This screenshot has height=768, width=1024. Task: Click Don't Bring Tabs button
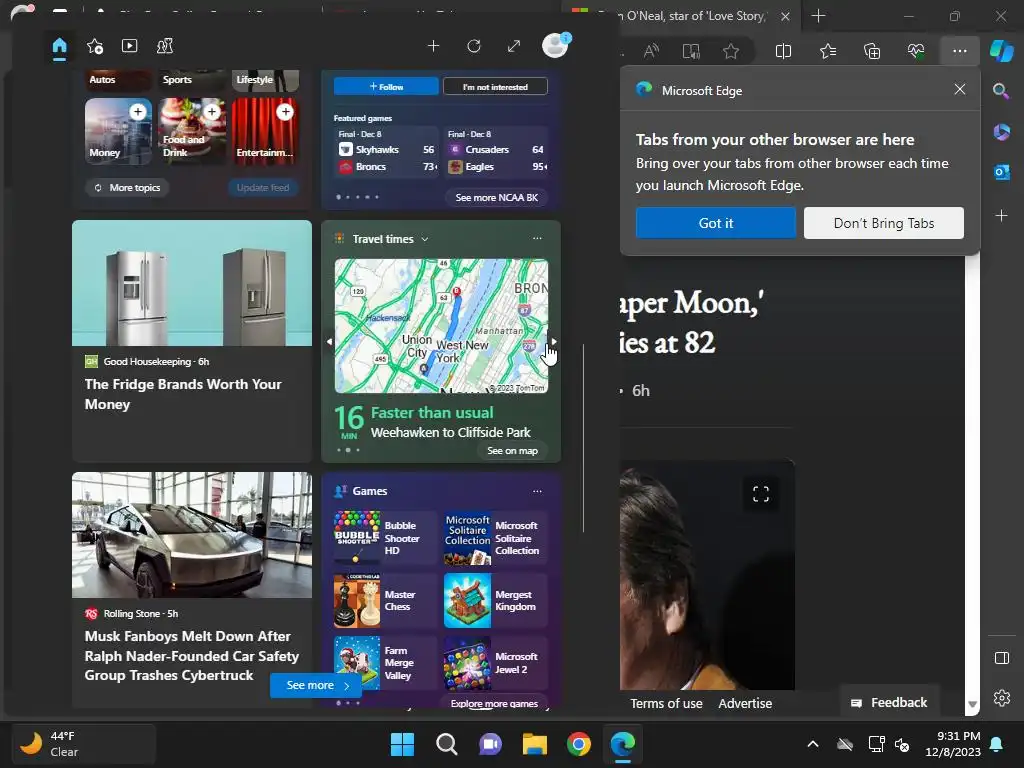click(x=884, y=223)
